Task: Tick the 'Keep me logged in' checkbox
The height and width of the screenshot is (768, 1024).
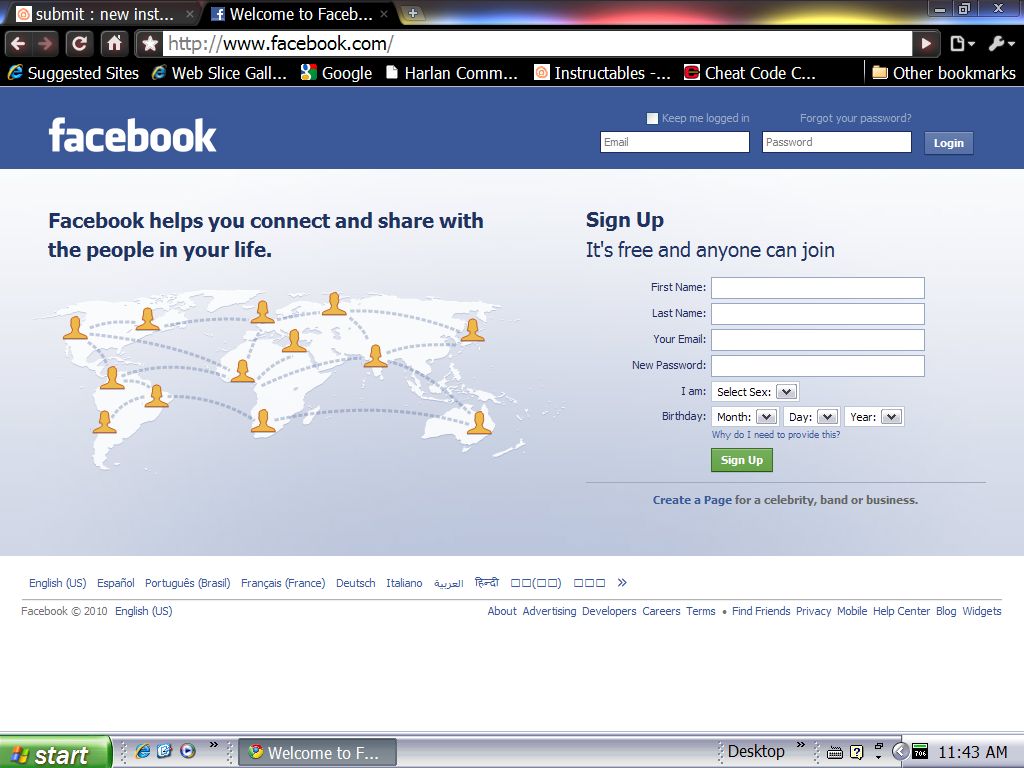Action: 652,118
